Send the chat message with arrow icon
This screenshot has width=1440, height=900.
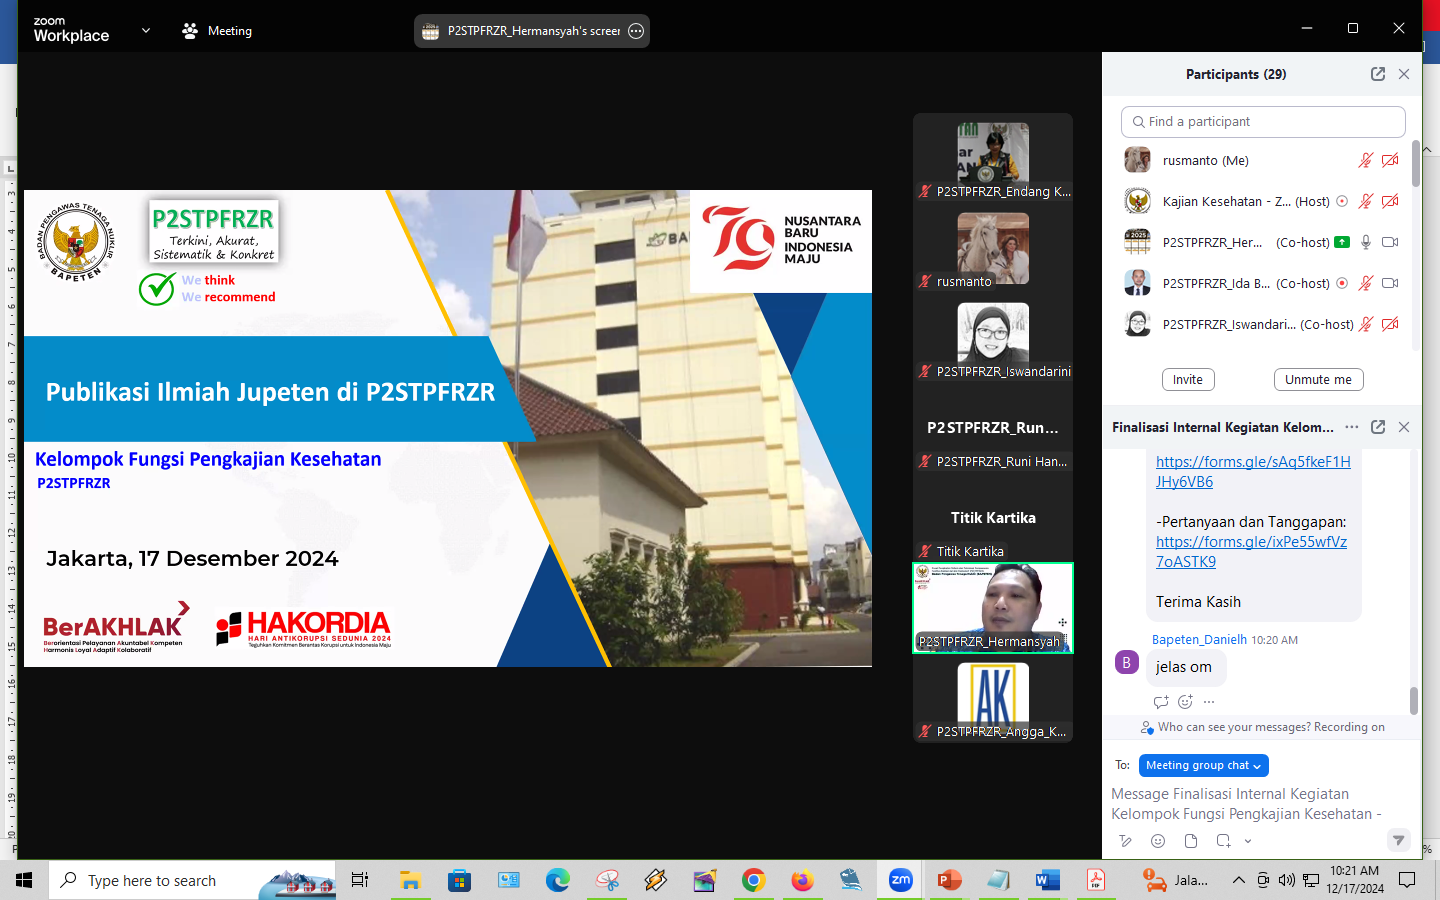[x=1398, y=840]
